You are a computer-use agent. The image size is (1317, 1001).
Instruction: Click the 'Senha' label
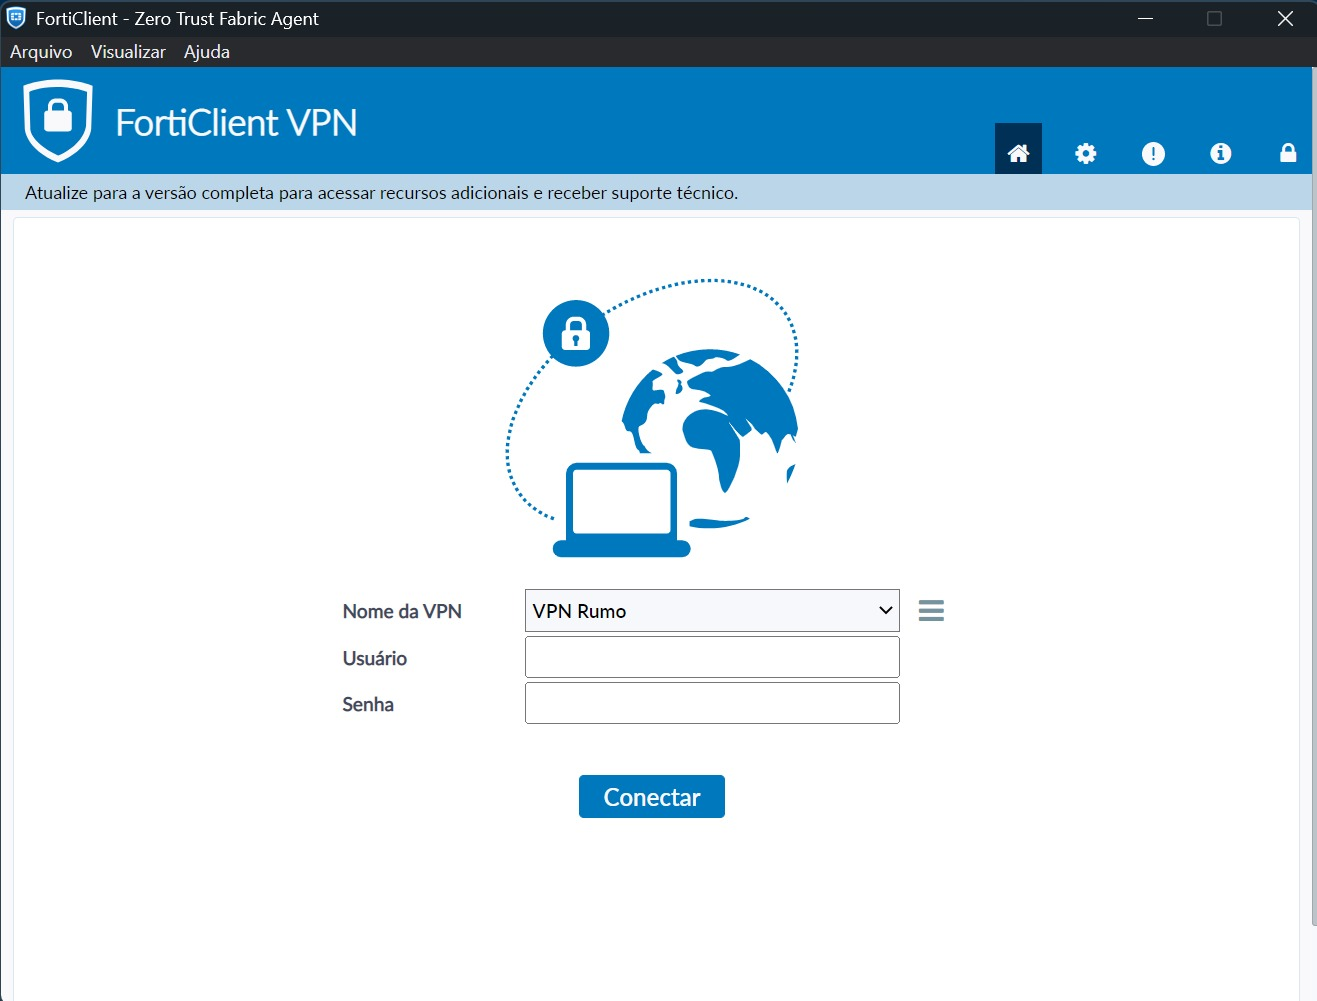[x=368, y=704]
